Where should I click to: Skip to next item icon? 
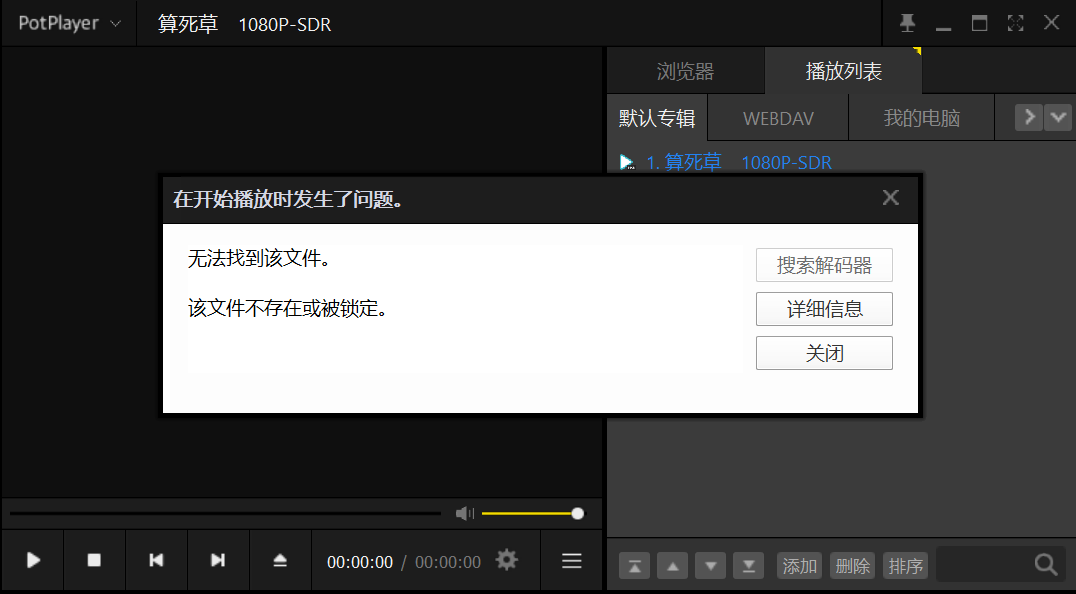218,561
